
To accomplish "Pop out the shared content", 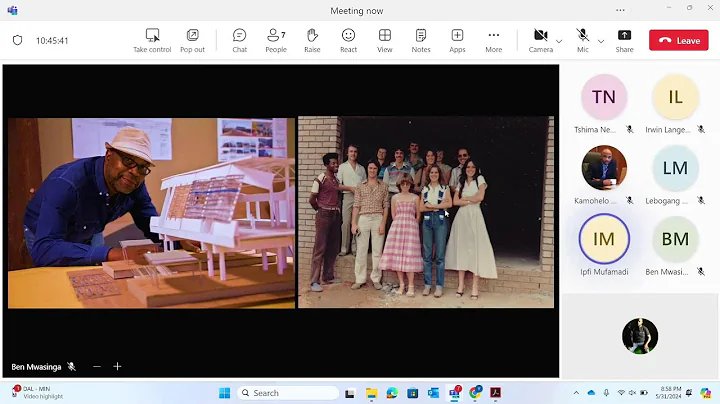I will (192, 36).
